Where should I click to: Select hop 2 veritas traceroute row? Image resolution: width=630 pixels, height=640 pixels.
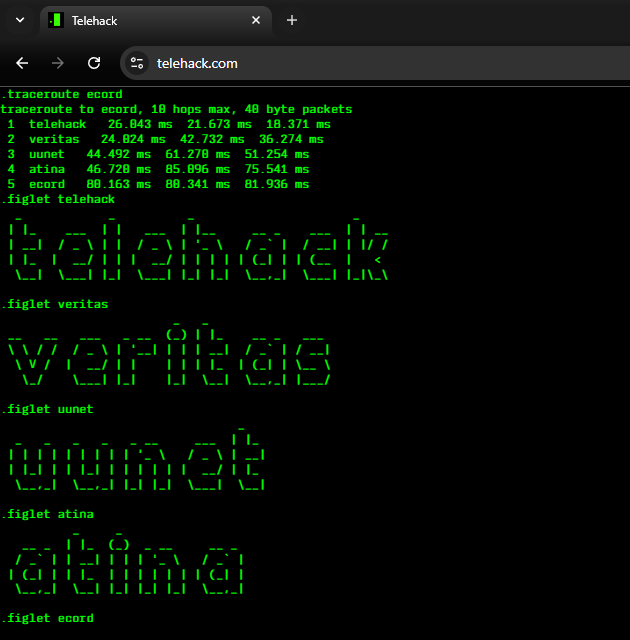pos(165,139)
